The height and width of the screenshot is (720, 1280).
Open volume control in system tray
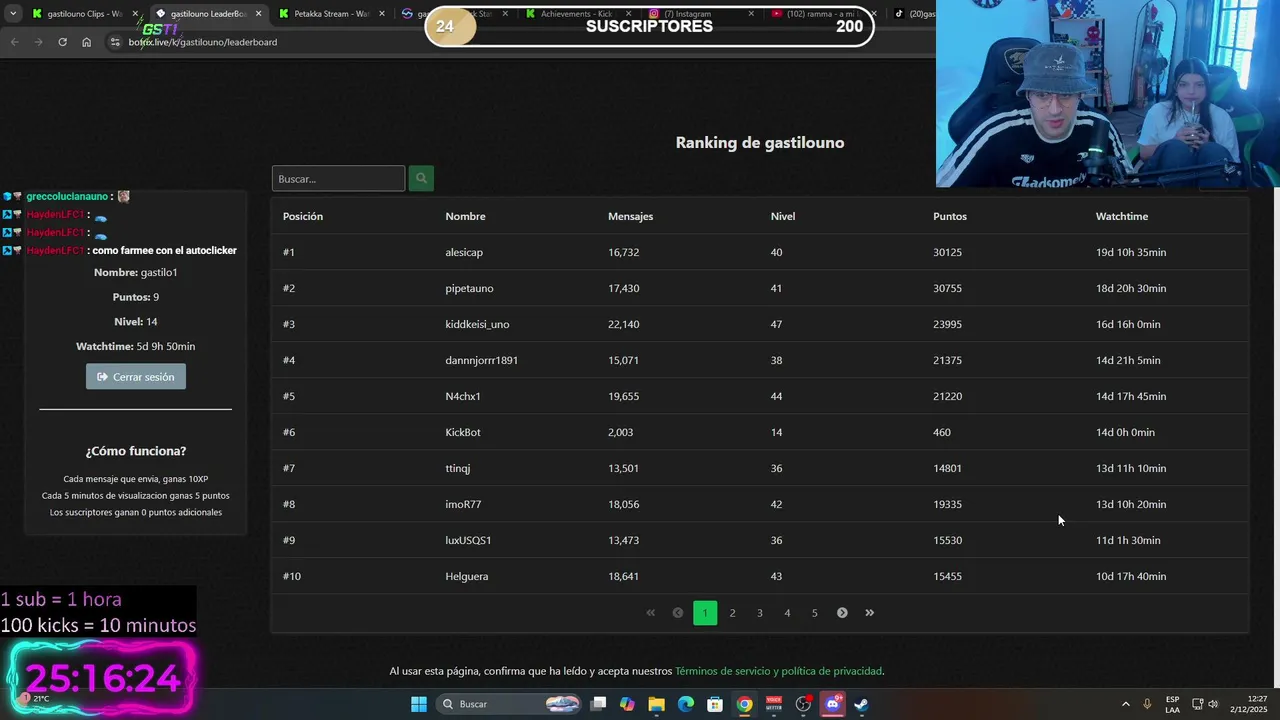click(x=1213, y=704)
